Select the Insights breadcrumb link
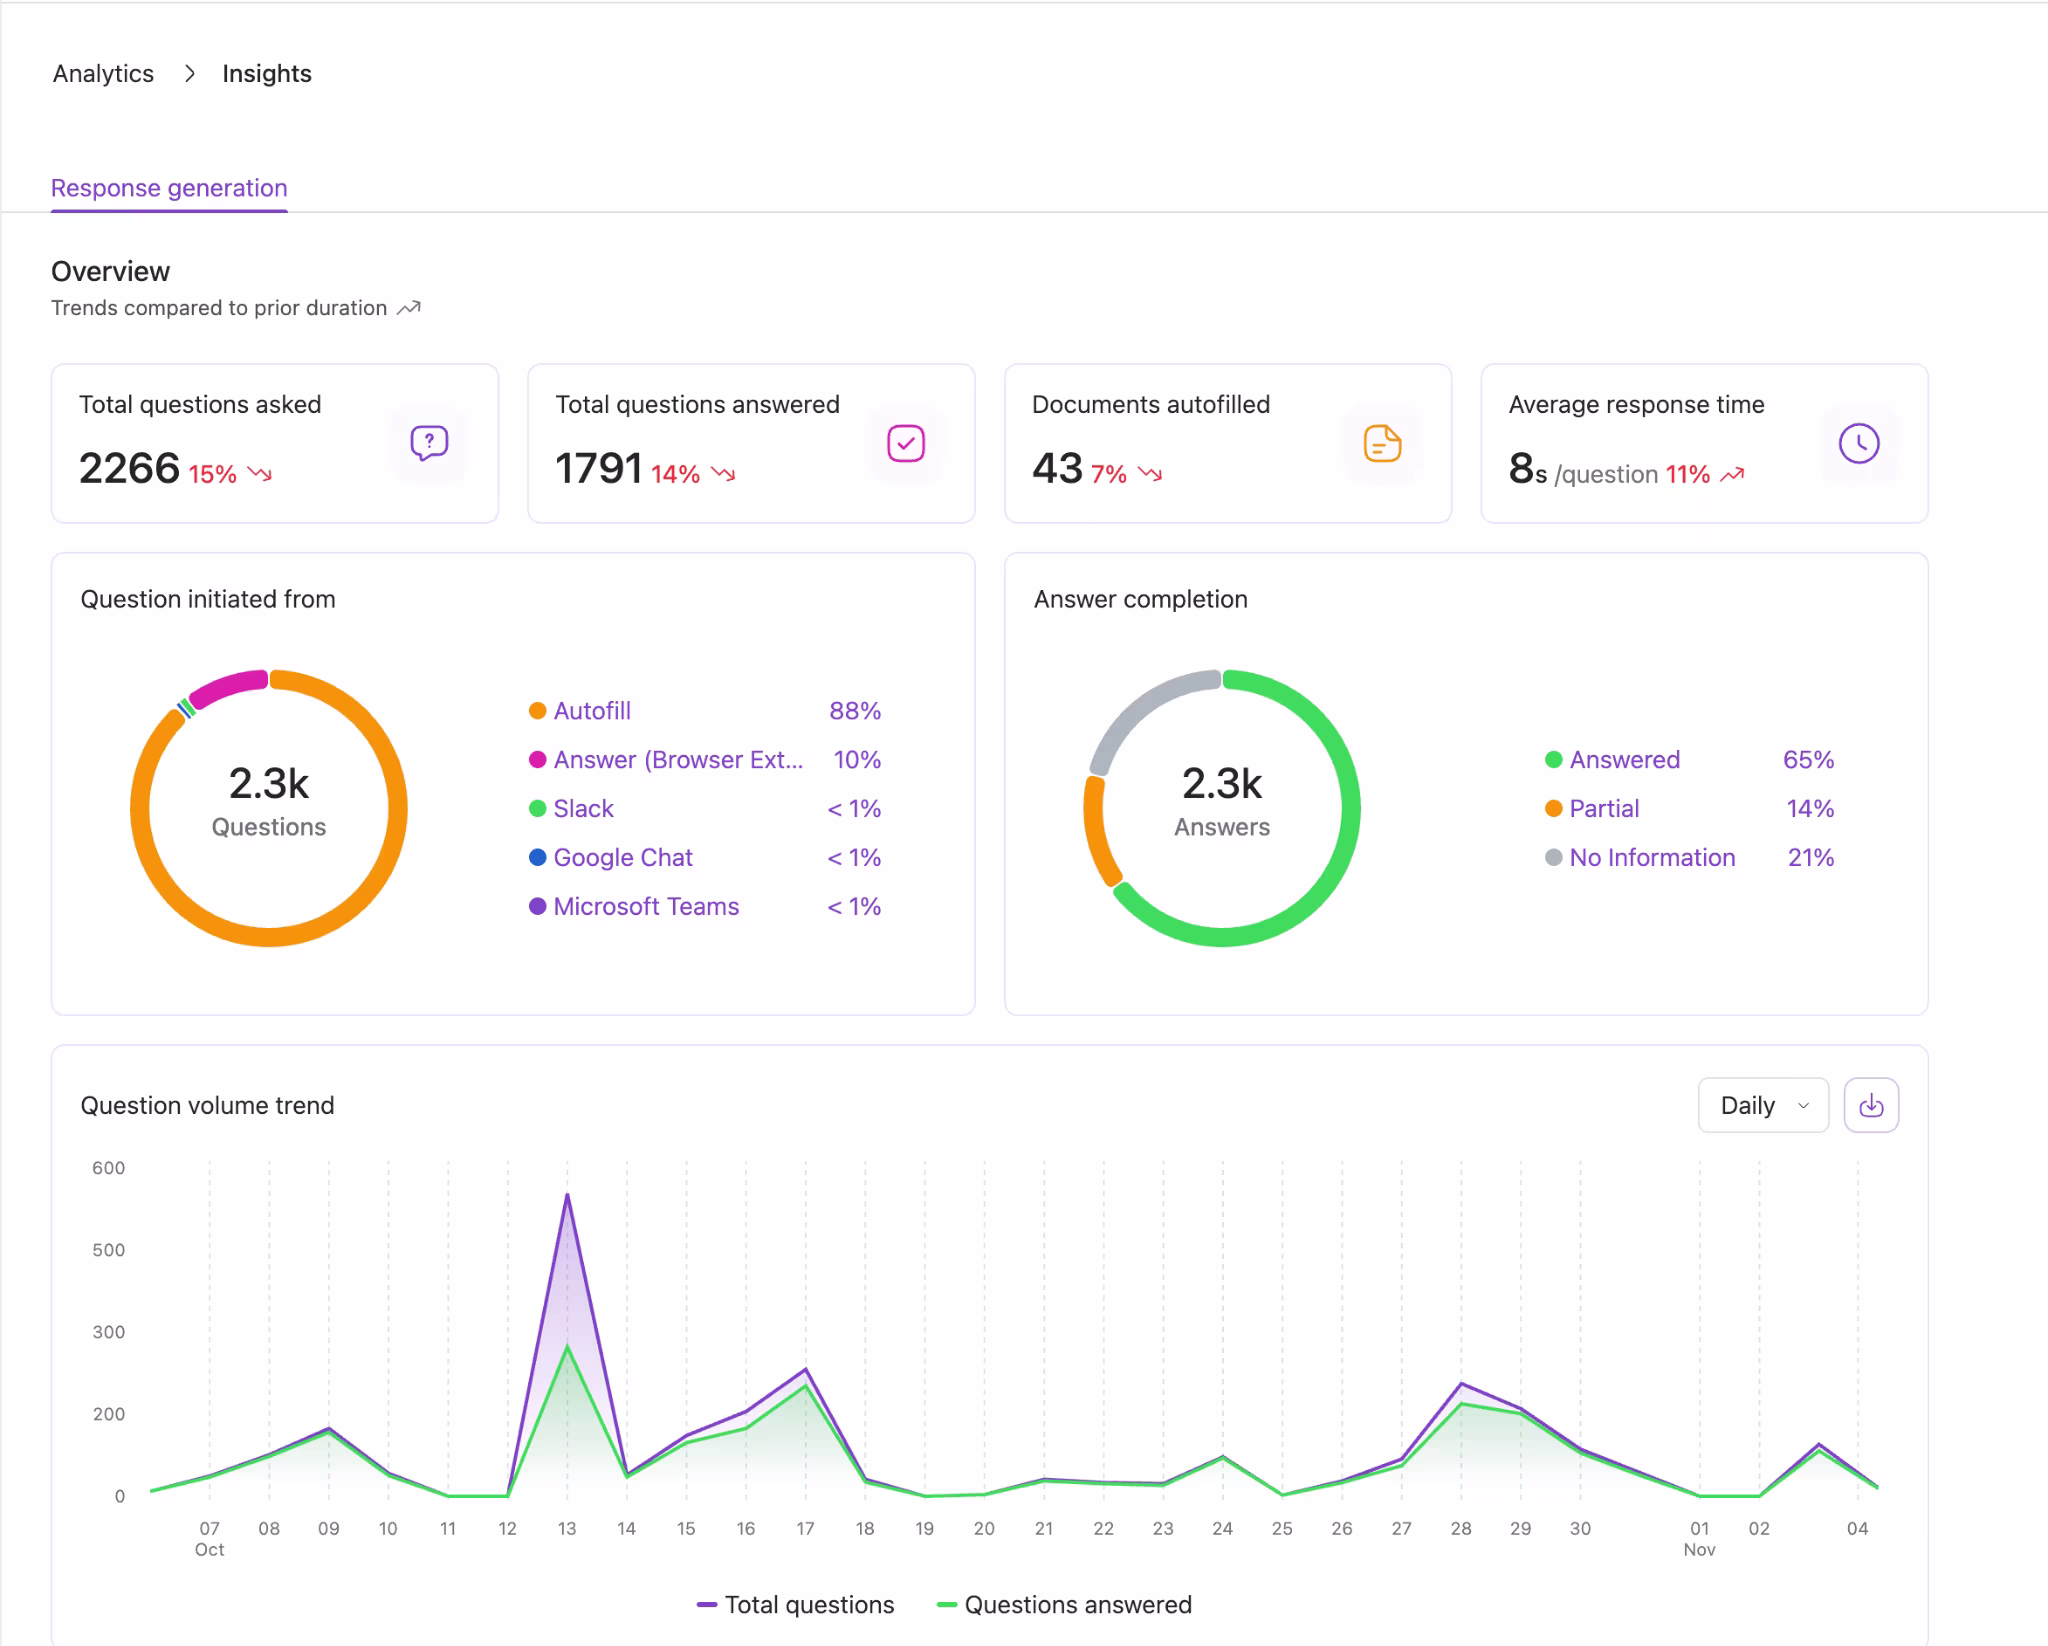Viewport: 2048px width, 1646px height. coord(267,73)
